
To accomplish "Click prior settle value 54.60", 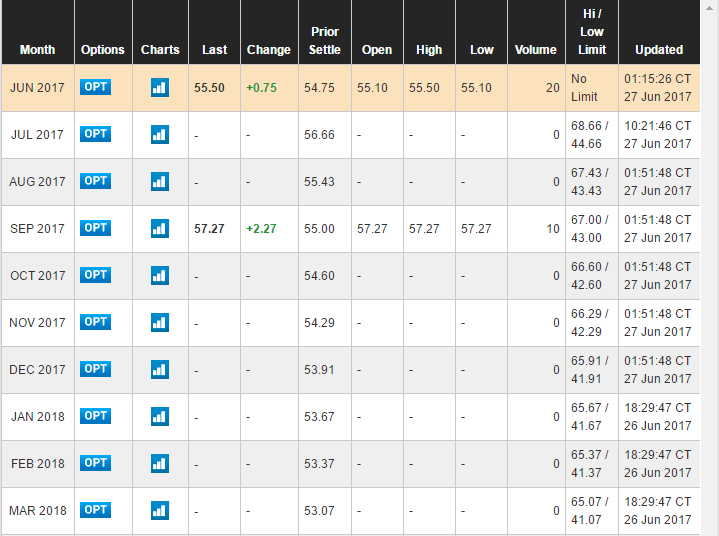I will coord(319,276).
